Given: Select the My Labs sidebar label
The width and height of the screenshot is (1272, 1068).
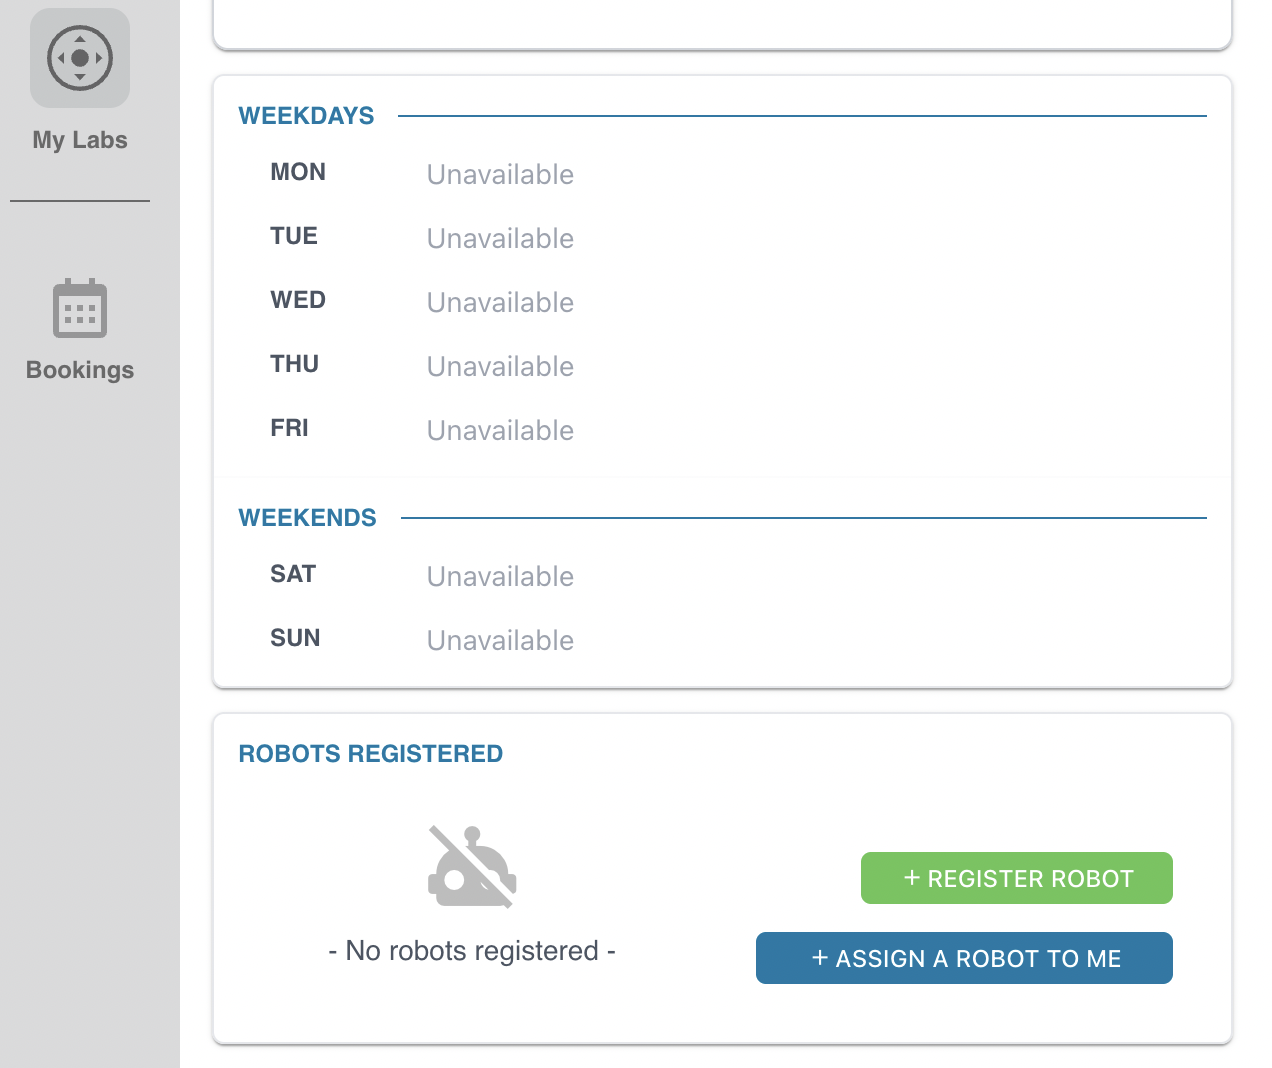Looking at the screenshot, I should (x=80, y=140).
